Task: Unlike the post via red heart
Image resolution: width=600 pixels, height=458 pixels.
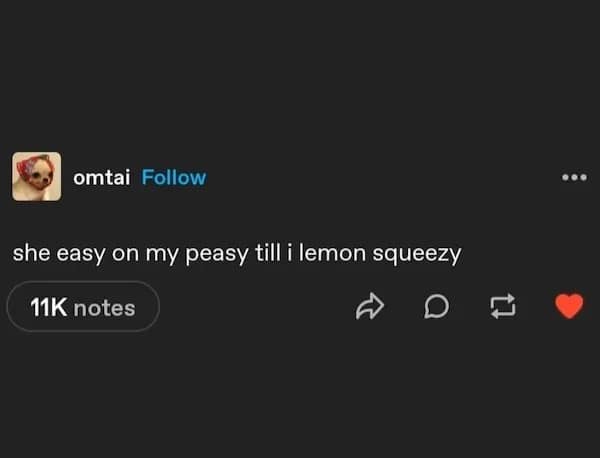Action: click(568, 307)
